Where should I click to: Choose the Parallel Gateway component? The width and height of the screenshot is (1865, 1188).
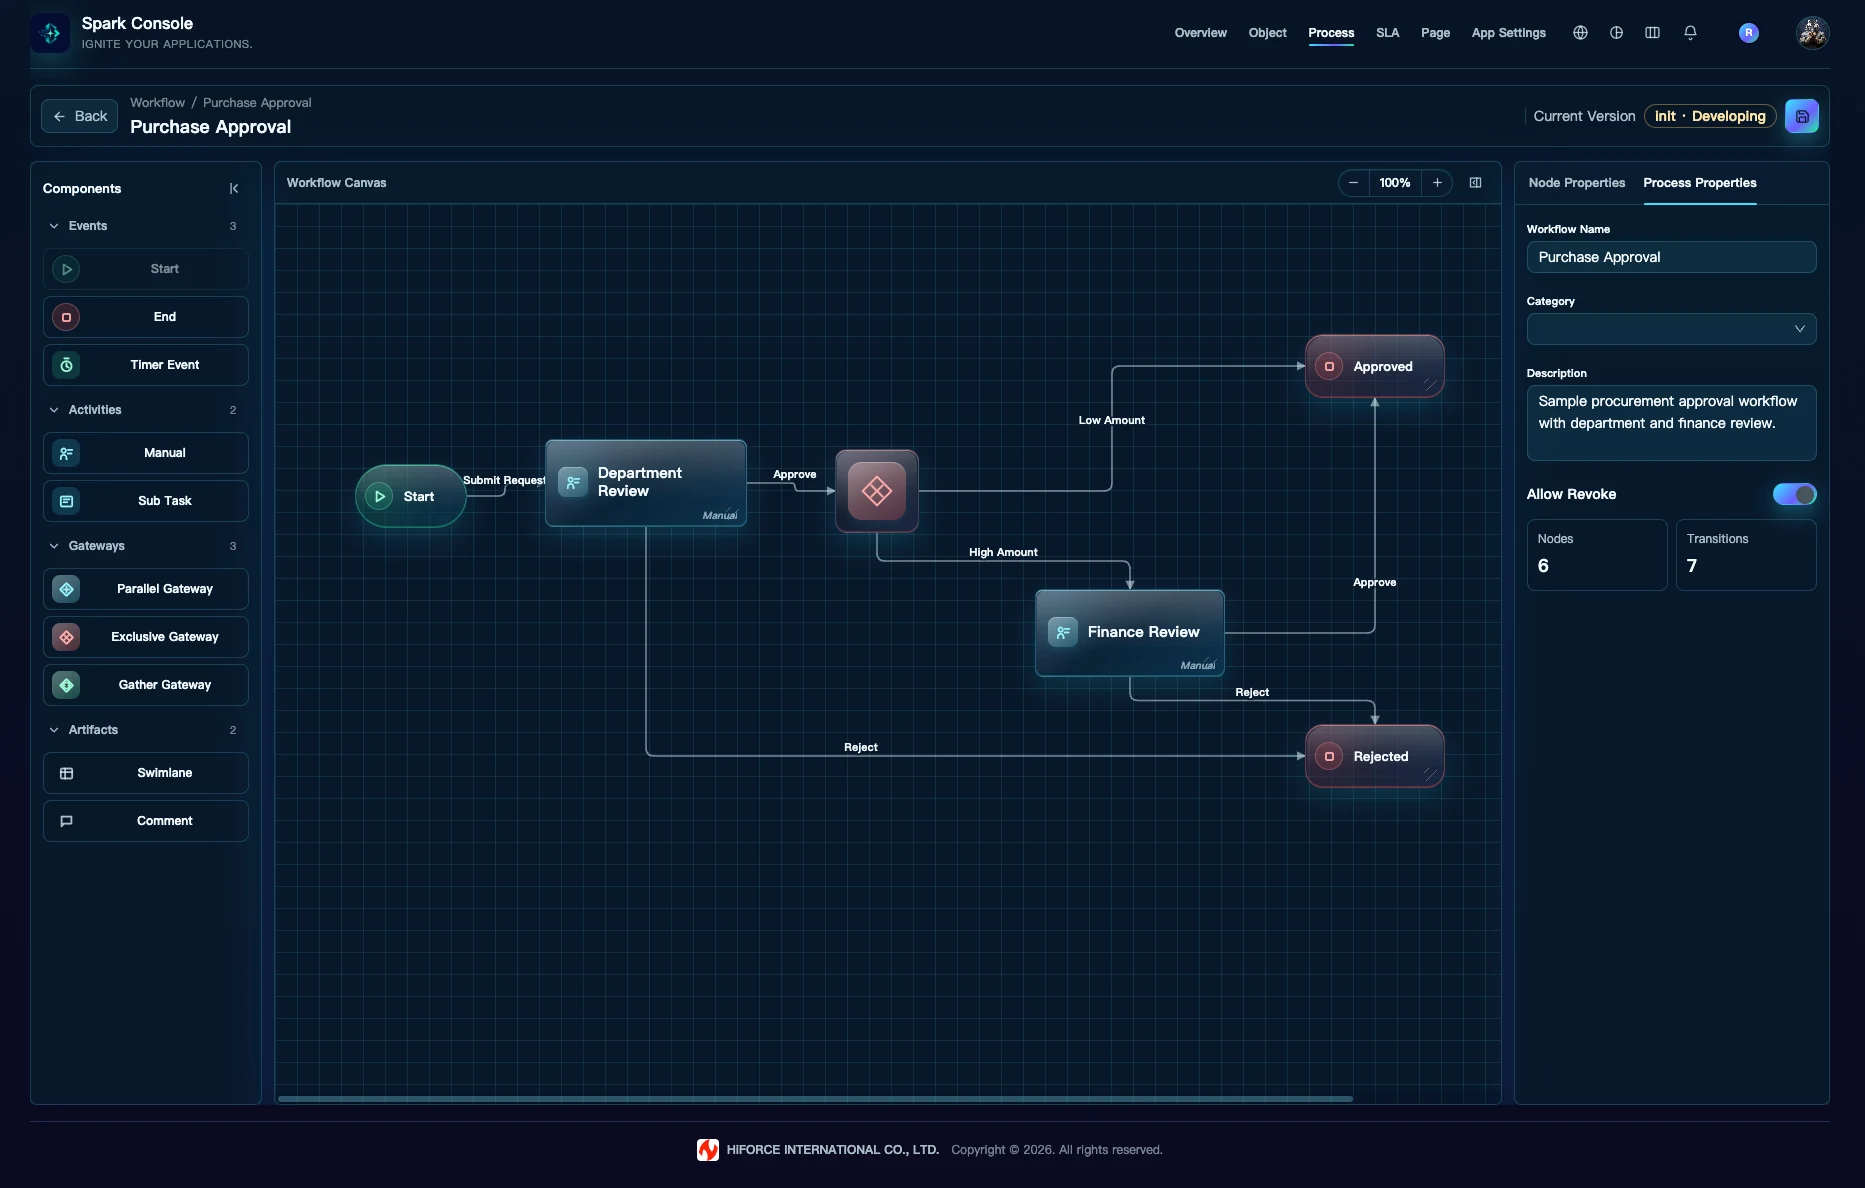coord(146,589)
